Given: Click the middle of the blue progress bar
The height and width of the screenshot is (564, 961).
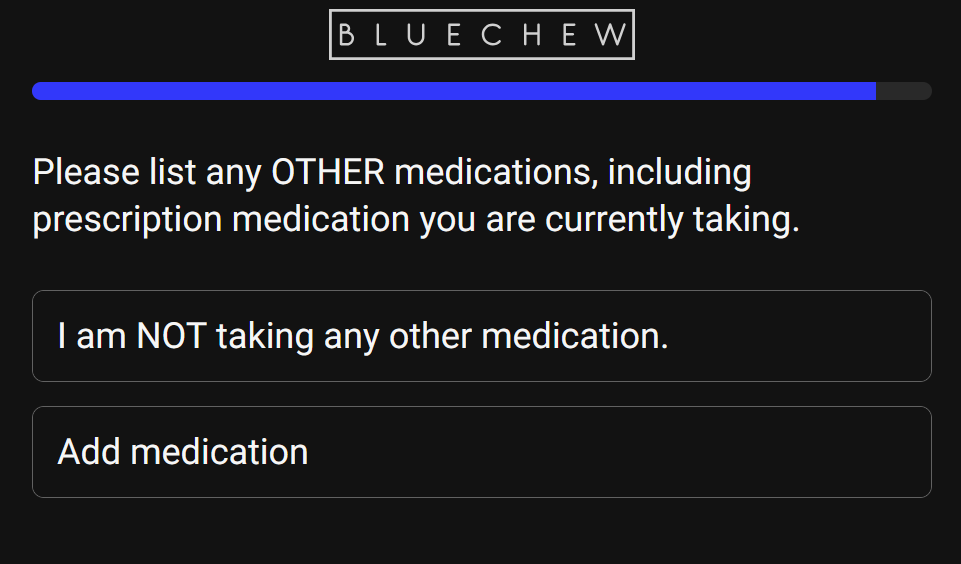Looking at the screenshot, I should pyautogui.click(x=454, y=91).
